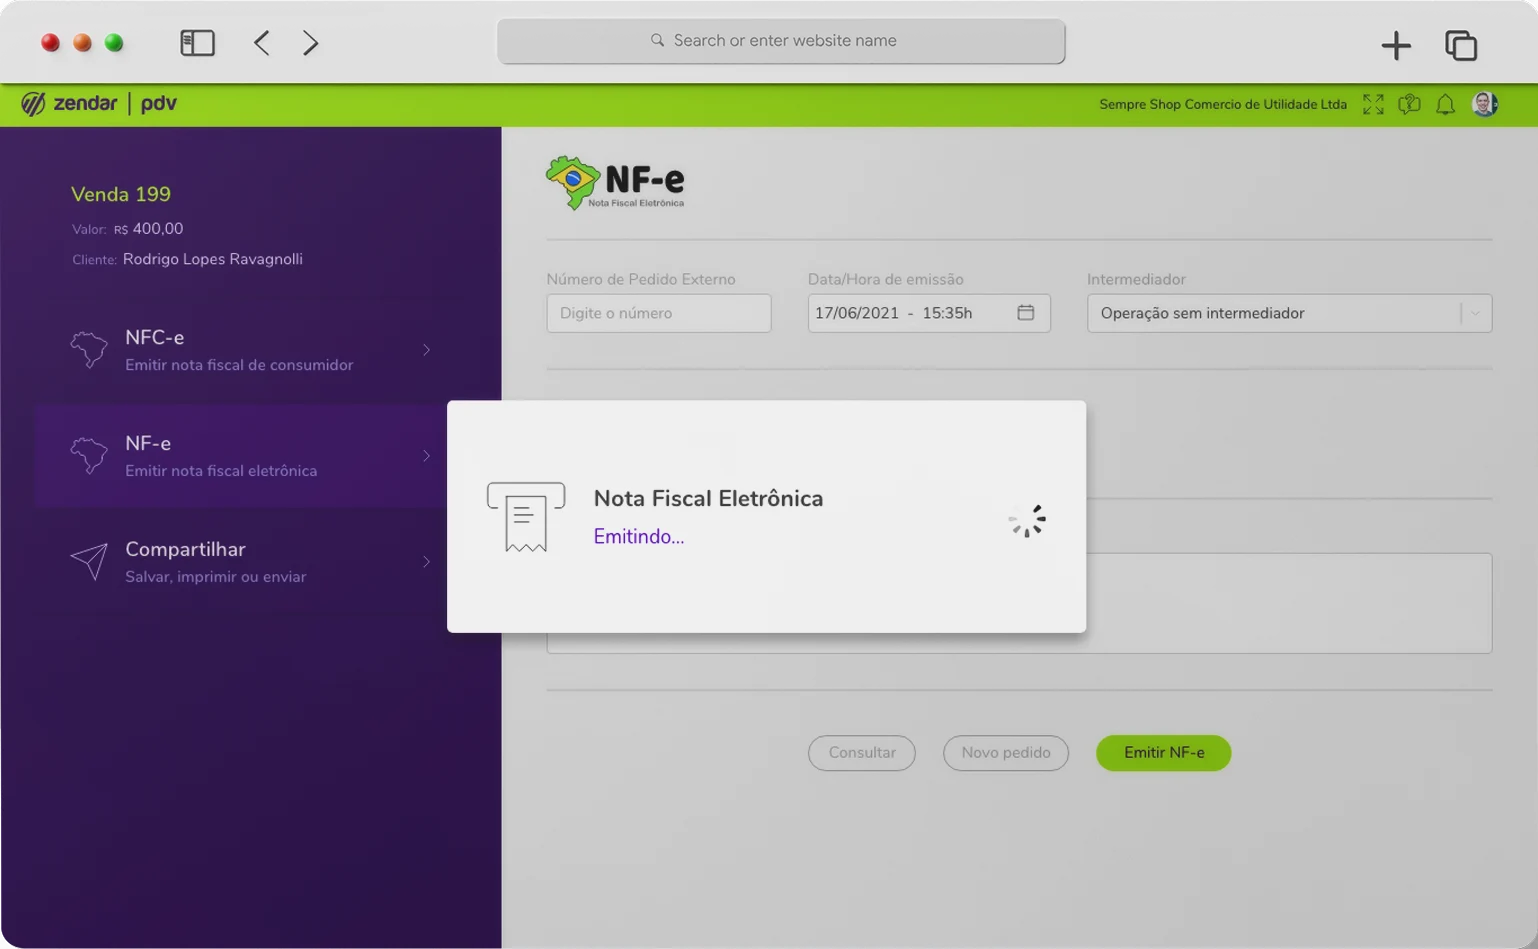Click the NF-e Brazil logo
The width and height of the screenshot is (1538, 949).
click(615, 182)
